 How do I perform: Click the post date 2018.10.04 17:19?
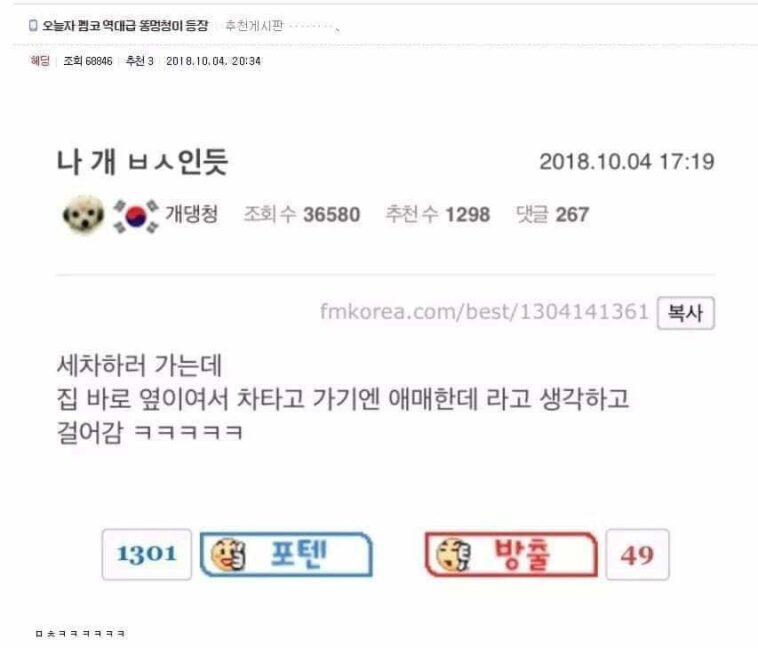(627, 162)
